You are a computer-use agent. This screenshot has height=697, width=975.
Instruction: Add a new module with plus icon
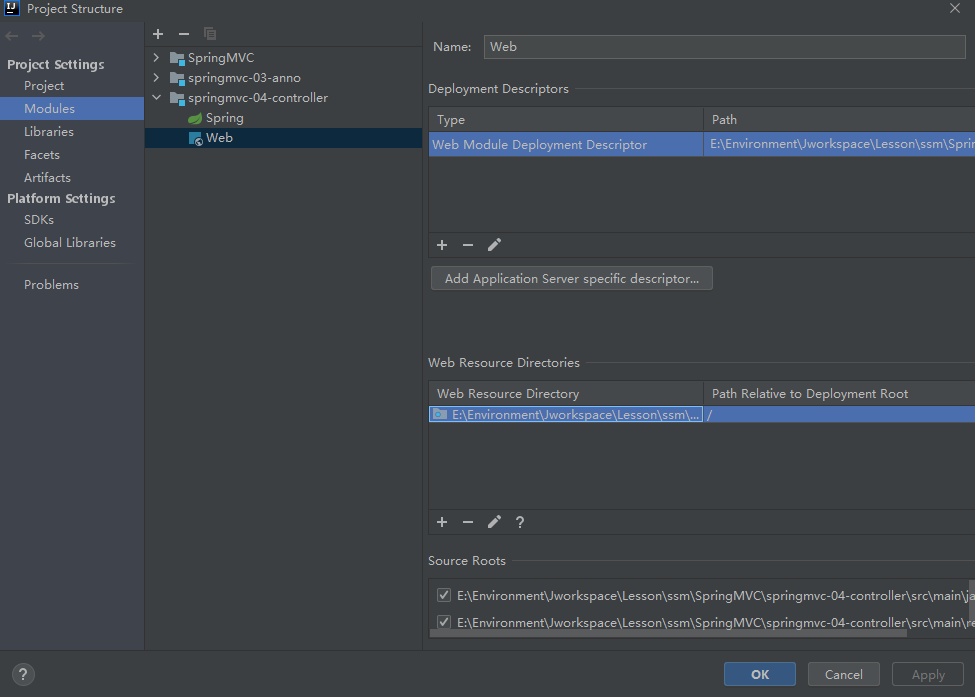[x=158, y=34]
